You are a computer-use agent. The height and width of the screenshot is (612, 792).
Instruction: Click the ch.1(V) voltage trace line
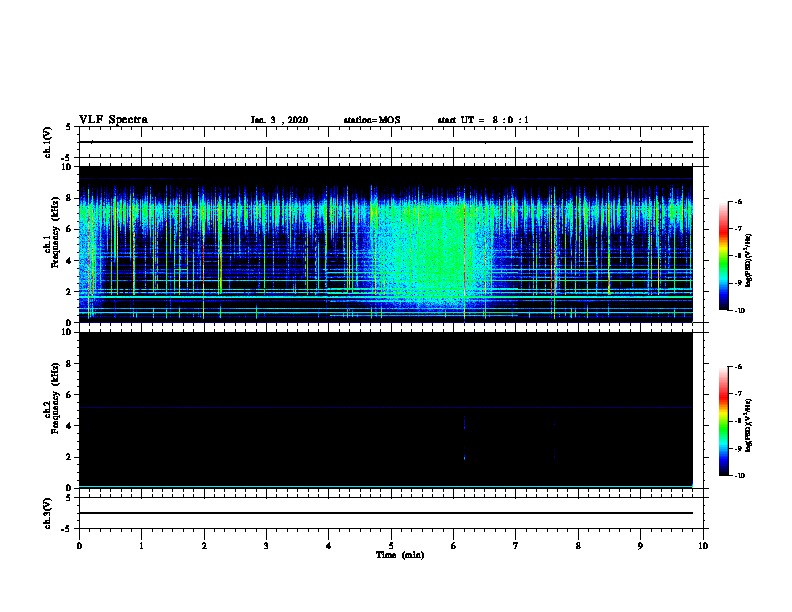coord(385,142)
